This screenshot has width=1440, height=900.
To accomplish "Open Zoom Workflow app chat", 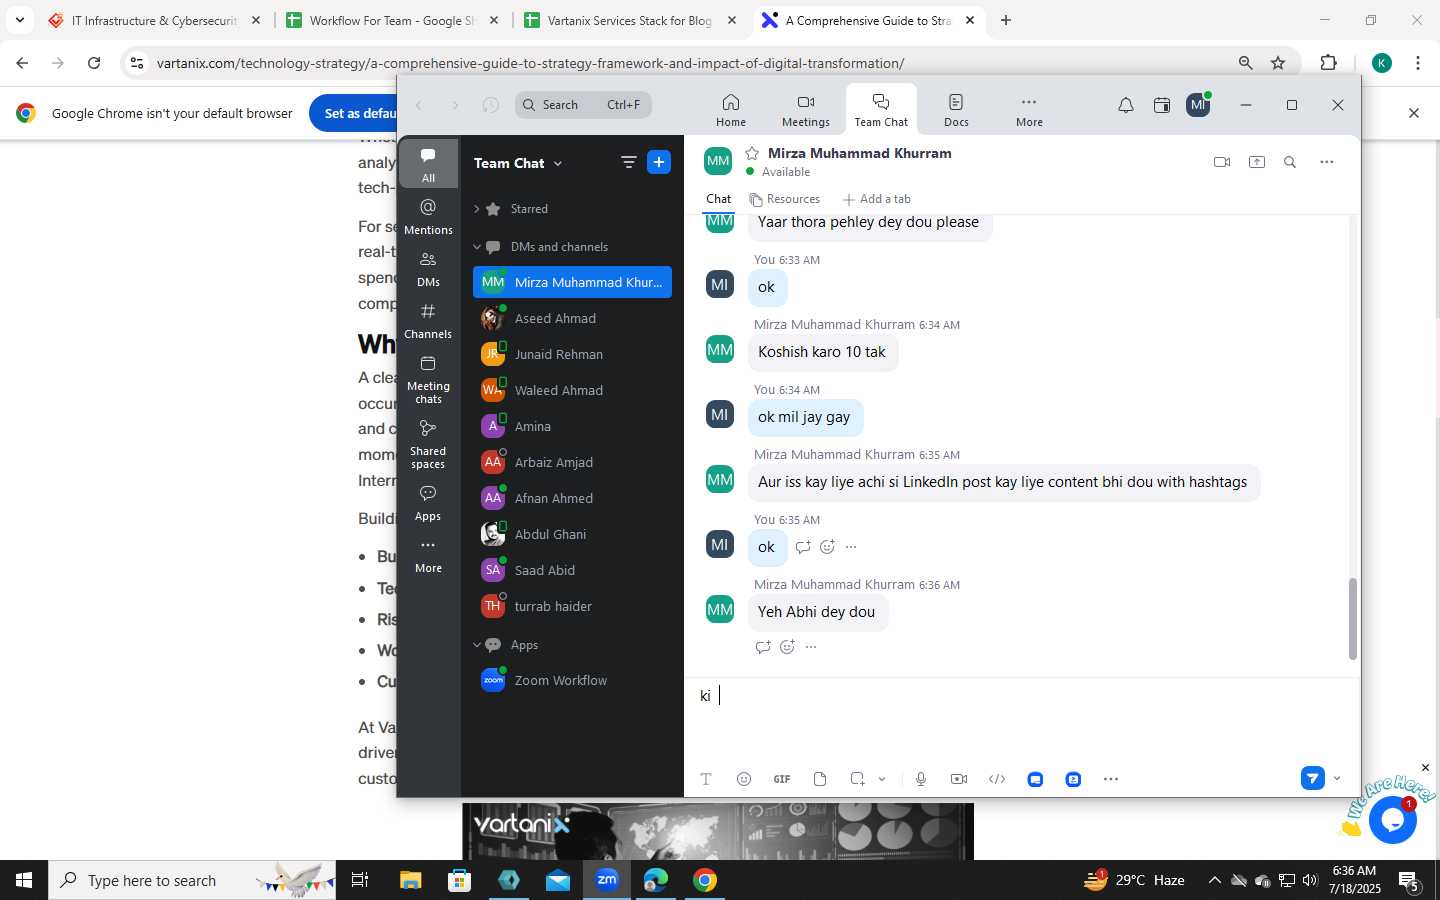I will (x=572, y=680).
